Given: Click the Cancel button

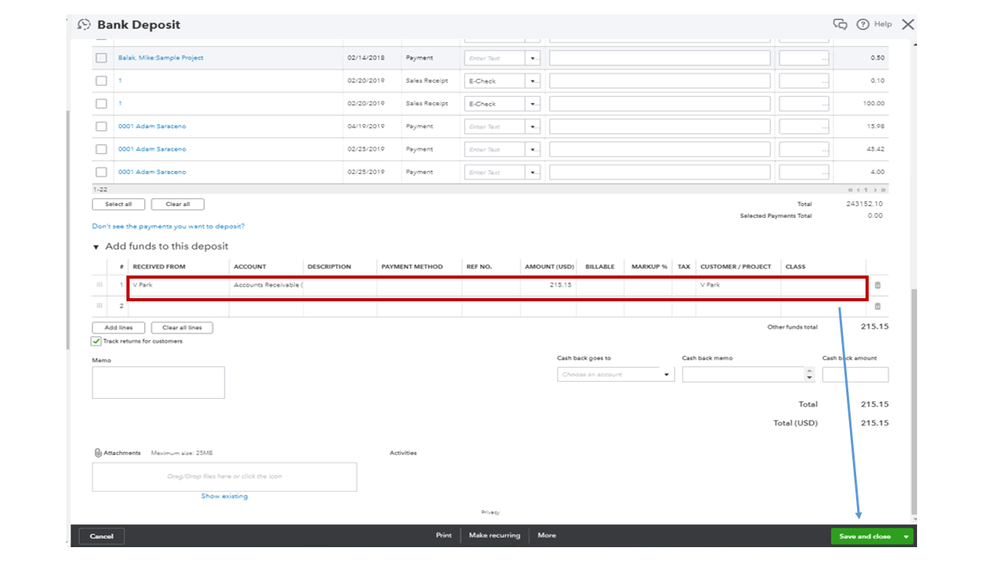Looking at the screenshot, I should tap(101, 537).
